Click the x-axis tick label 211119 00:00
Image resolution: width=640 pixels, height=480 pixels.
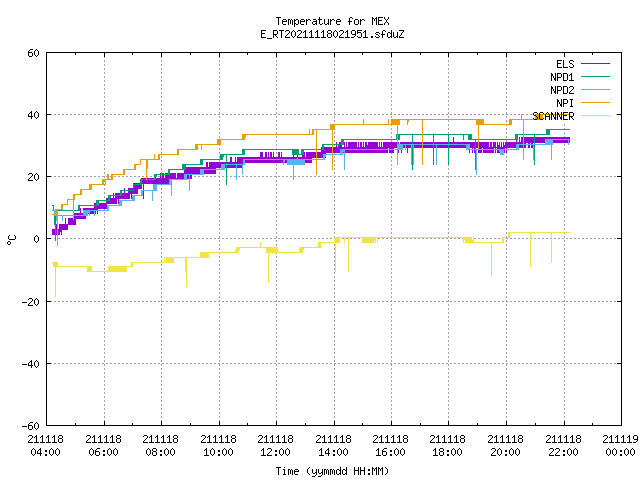(x=621, y=446)
